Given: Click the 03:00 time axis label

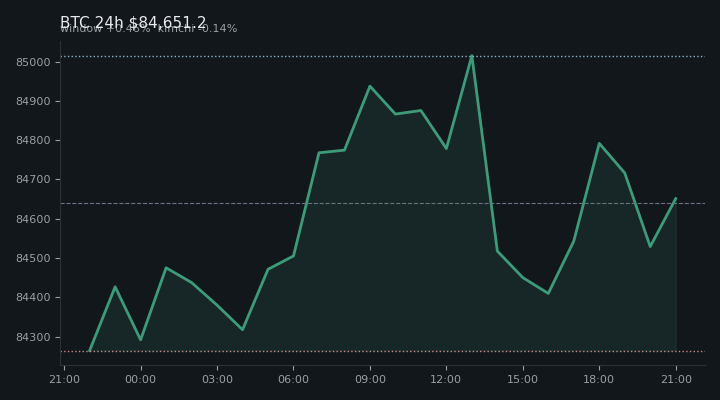Looking at the screenshot, I should 217,379.
